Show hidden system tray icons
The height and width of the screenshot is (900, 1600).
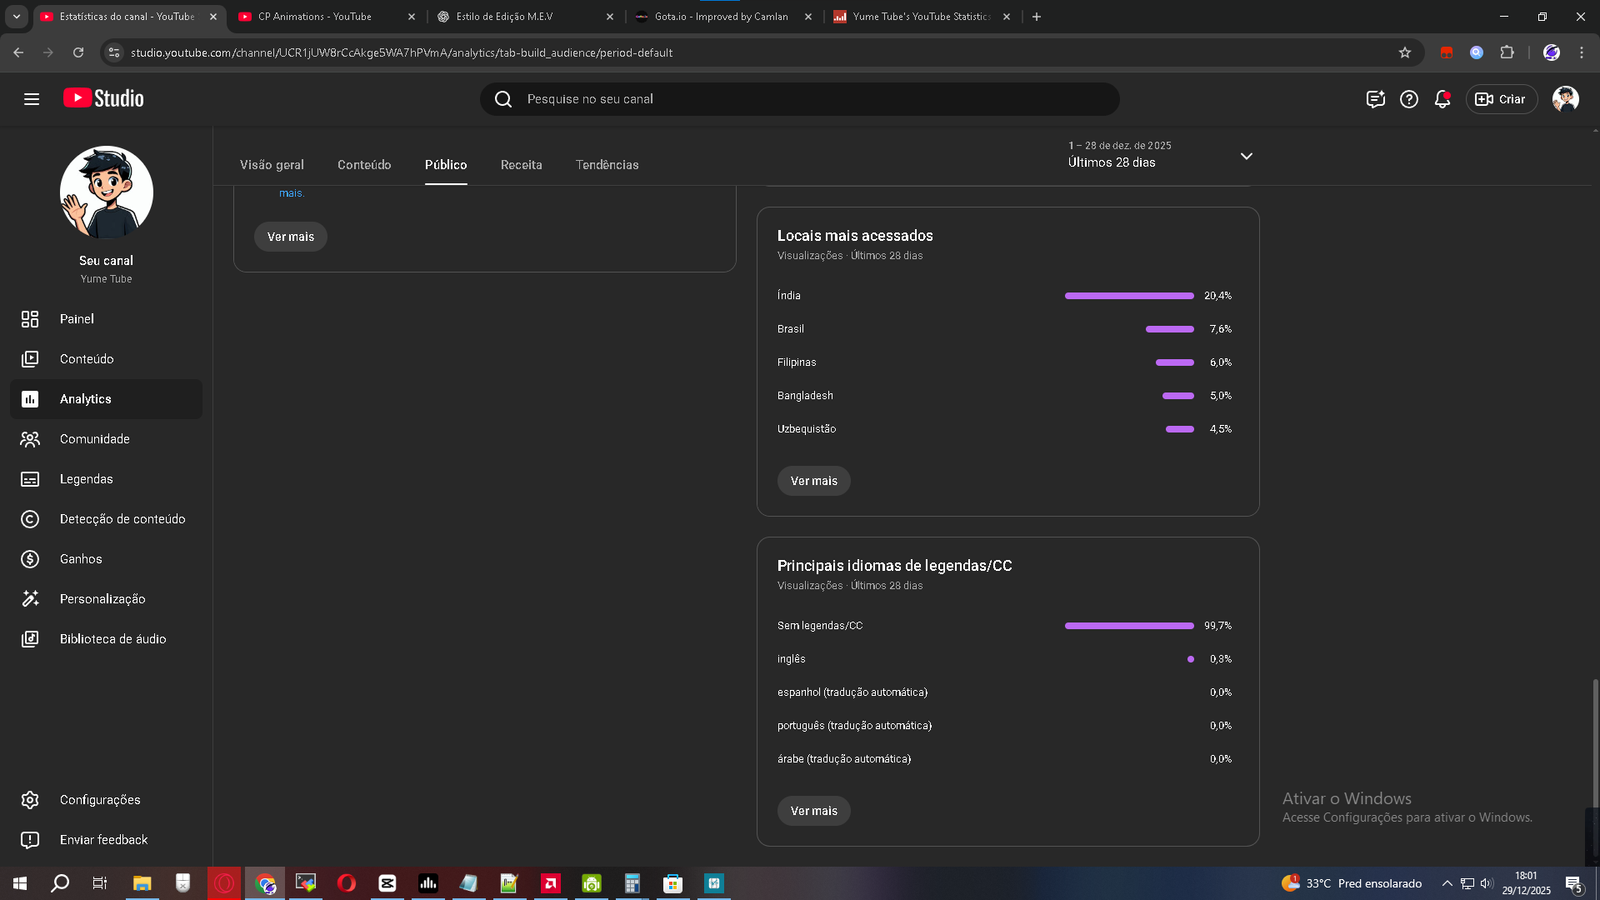click(1446, 884)
